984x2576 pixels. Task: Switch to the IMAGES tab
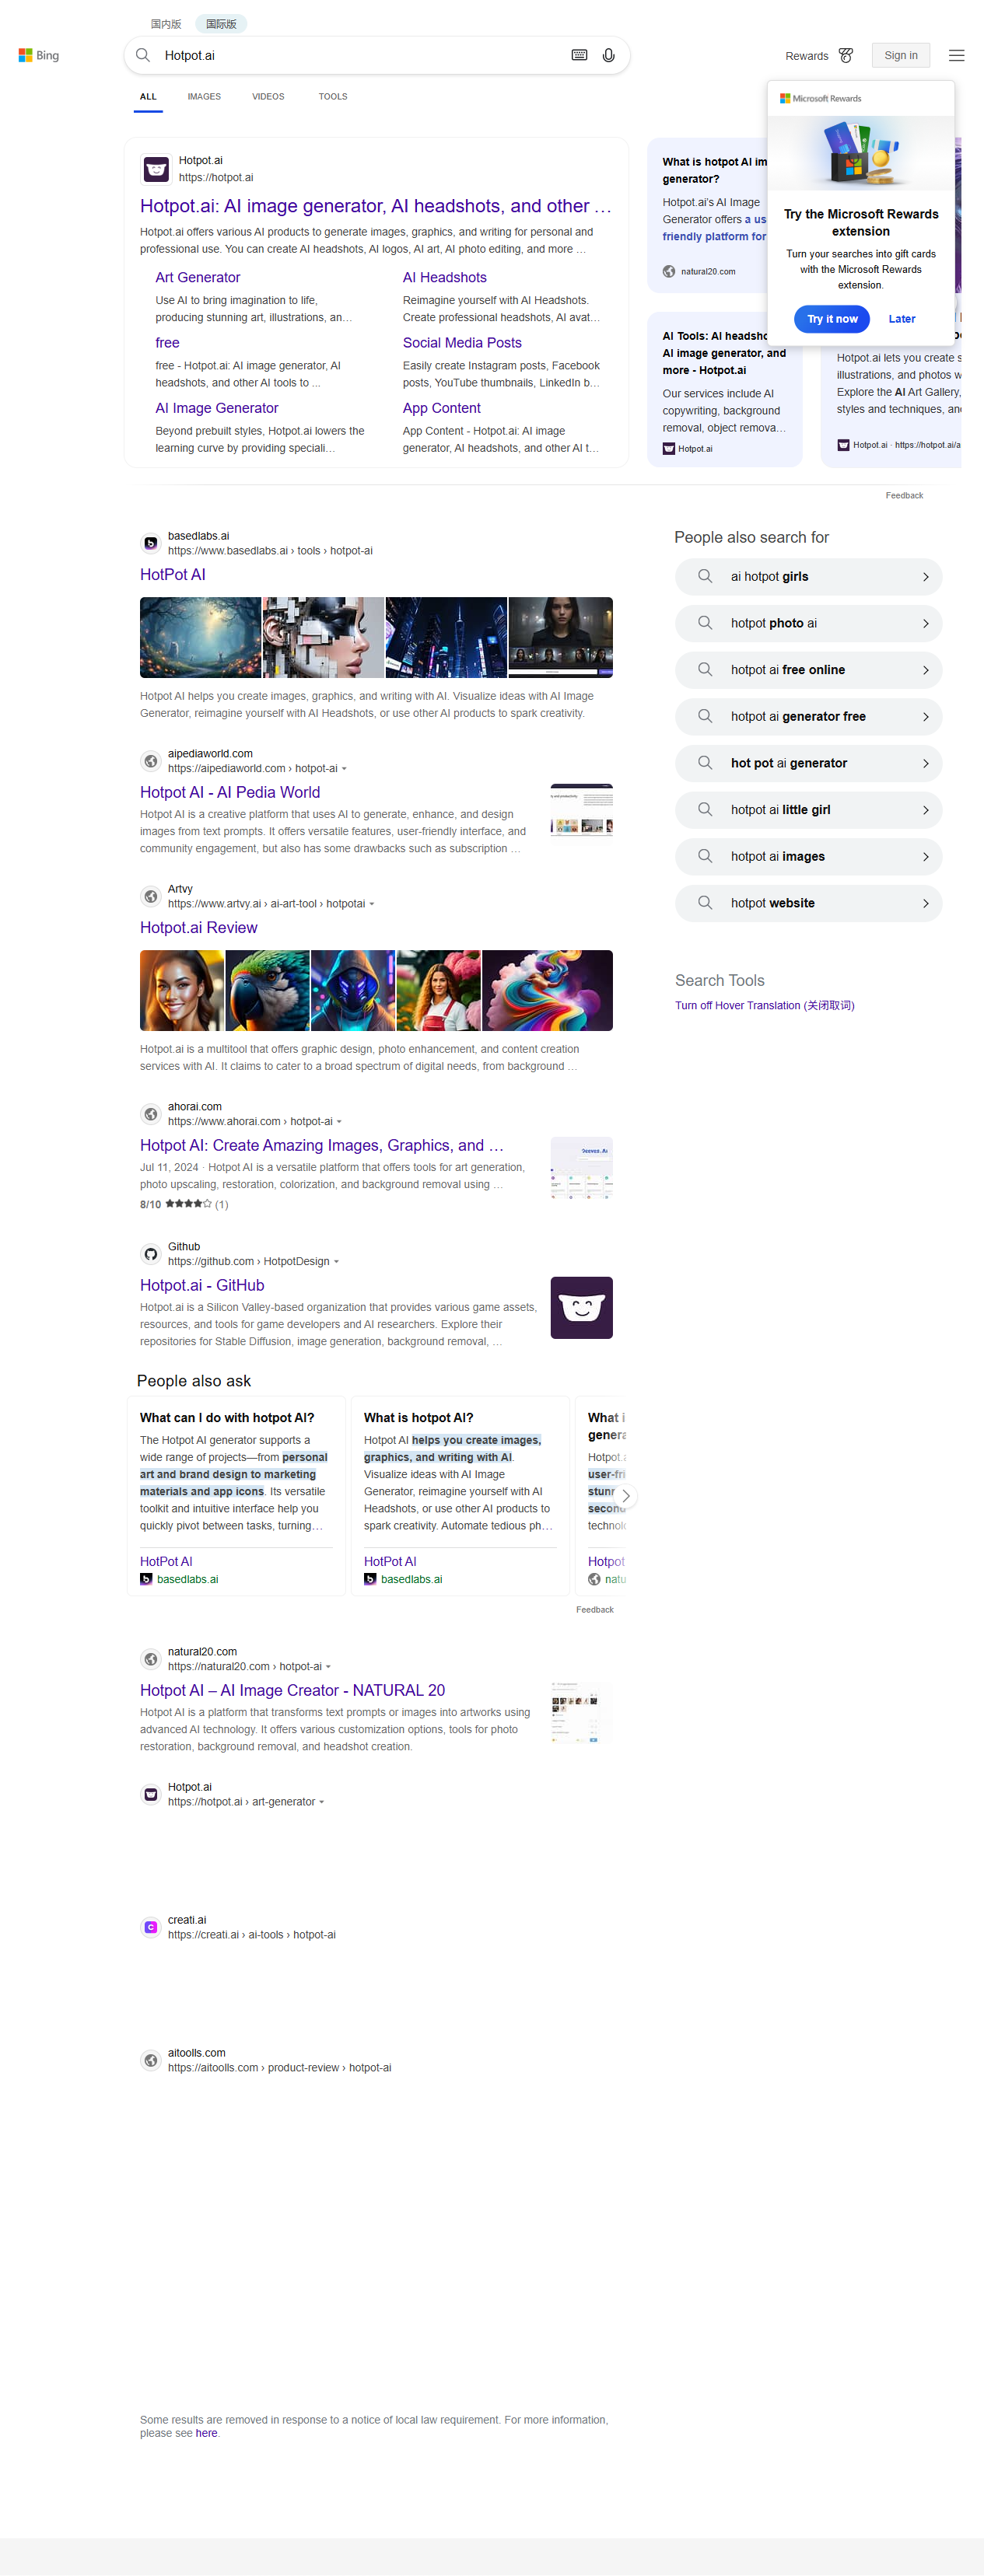pyautogui.click(x=204, y=97)
